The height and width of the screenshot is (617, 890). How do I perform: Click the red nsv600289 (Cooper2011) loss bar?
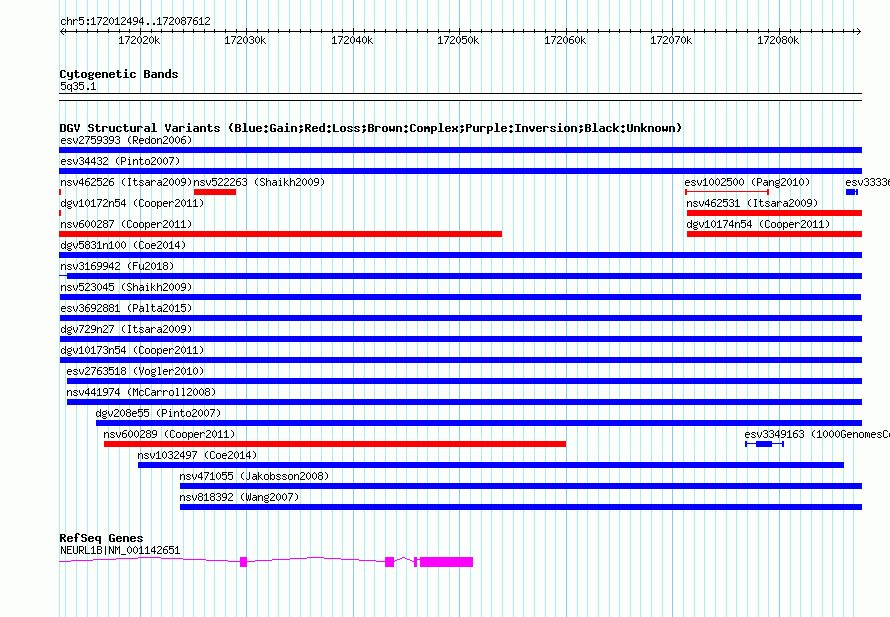(334, 444)
